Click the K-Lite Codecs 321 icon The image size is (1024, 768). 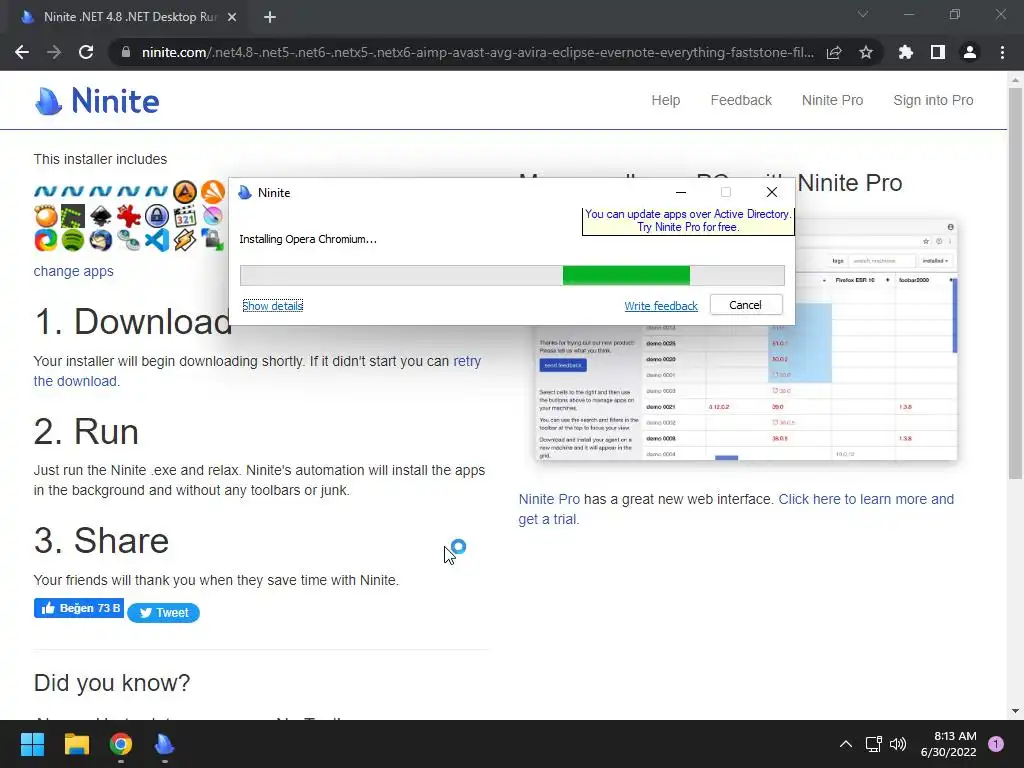pyautogui.click(x=185, y=216)
